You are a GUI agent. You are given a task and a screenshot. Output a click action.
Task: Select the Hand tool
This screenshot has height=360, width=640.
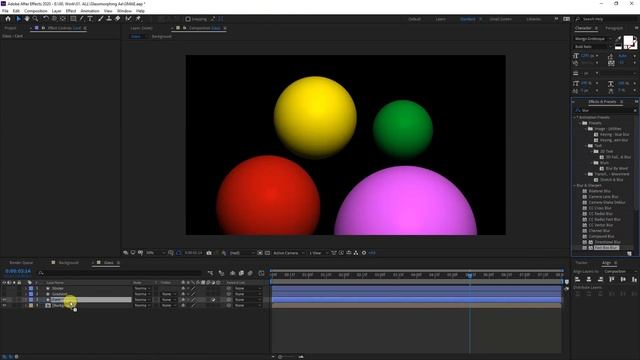(27, 19)
